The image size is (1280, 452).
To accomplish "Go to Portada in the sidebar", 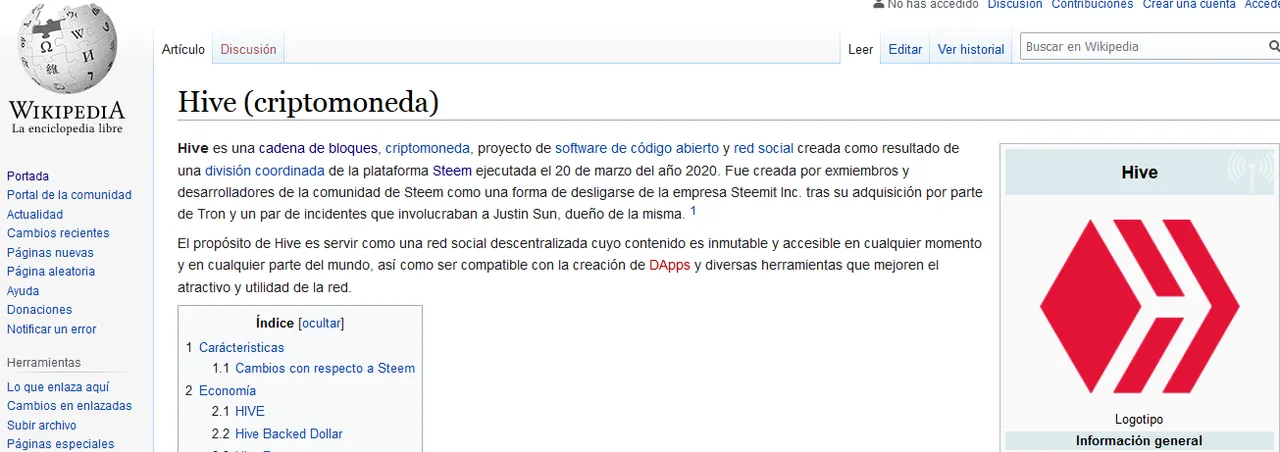I will pos(28,176).
